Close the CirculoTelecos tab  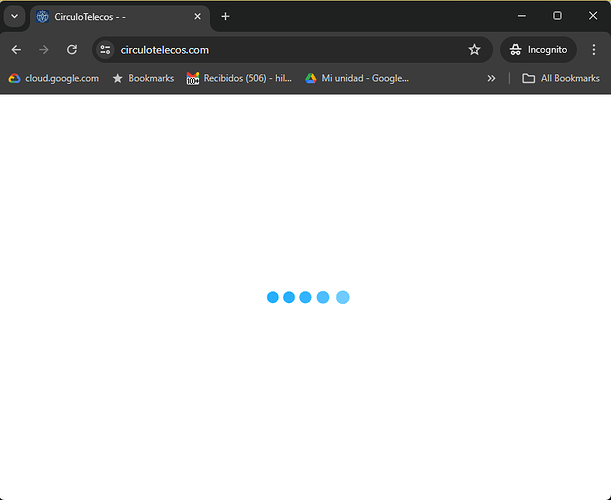click(x=198, y=16)
